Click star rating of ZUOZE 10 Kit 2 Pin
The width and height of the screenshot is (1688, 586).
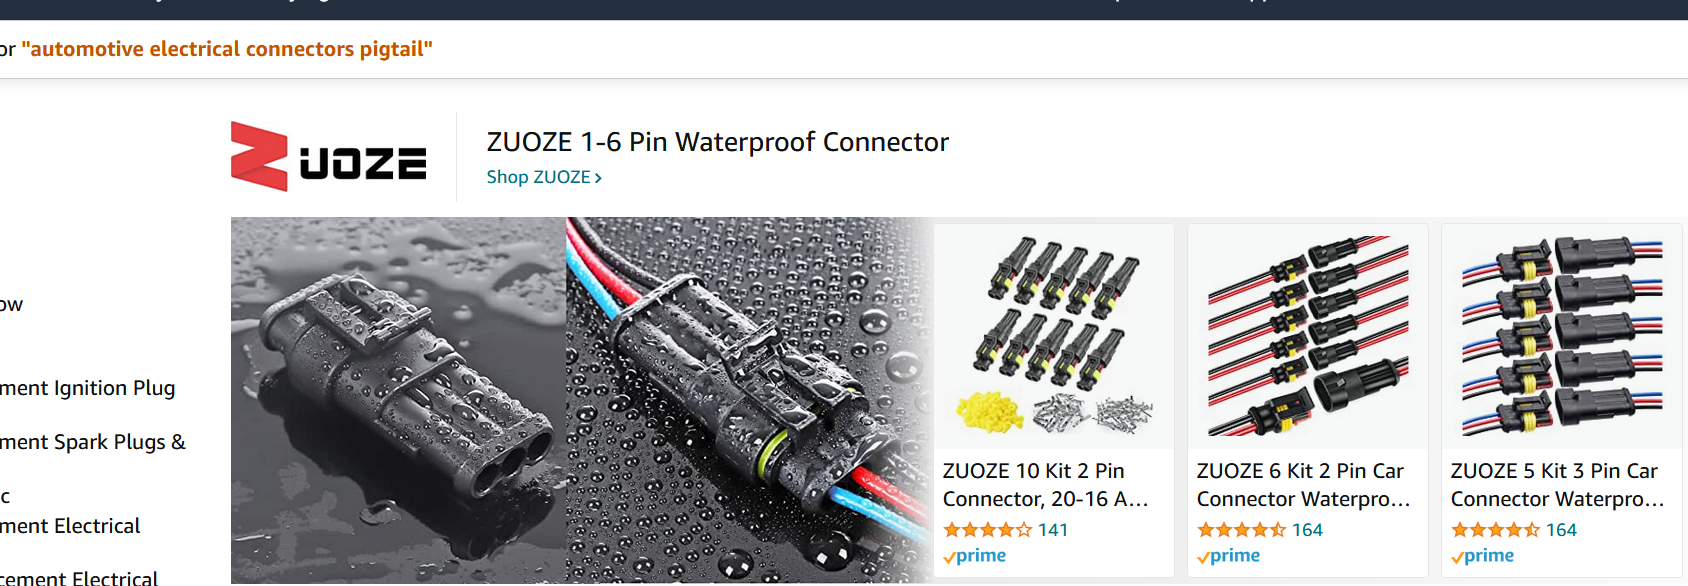click(987, 530)
